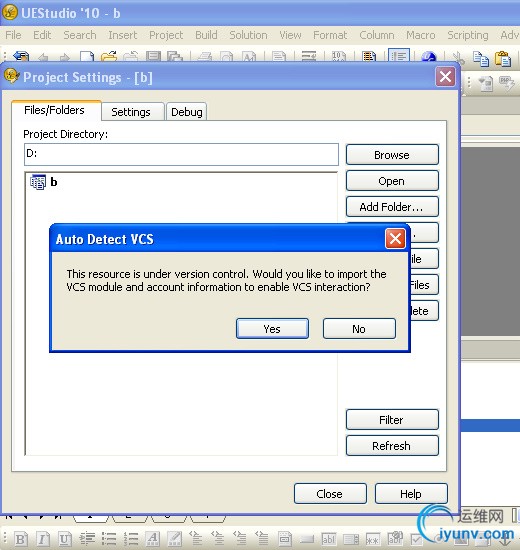
Task: Click the Refresh button
Action: pyautogui.click(x=392, y=446)
